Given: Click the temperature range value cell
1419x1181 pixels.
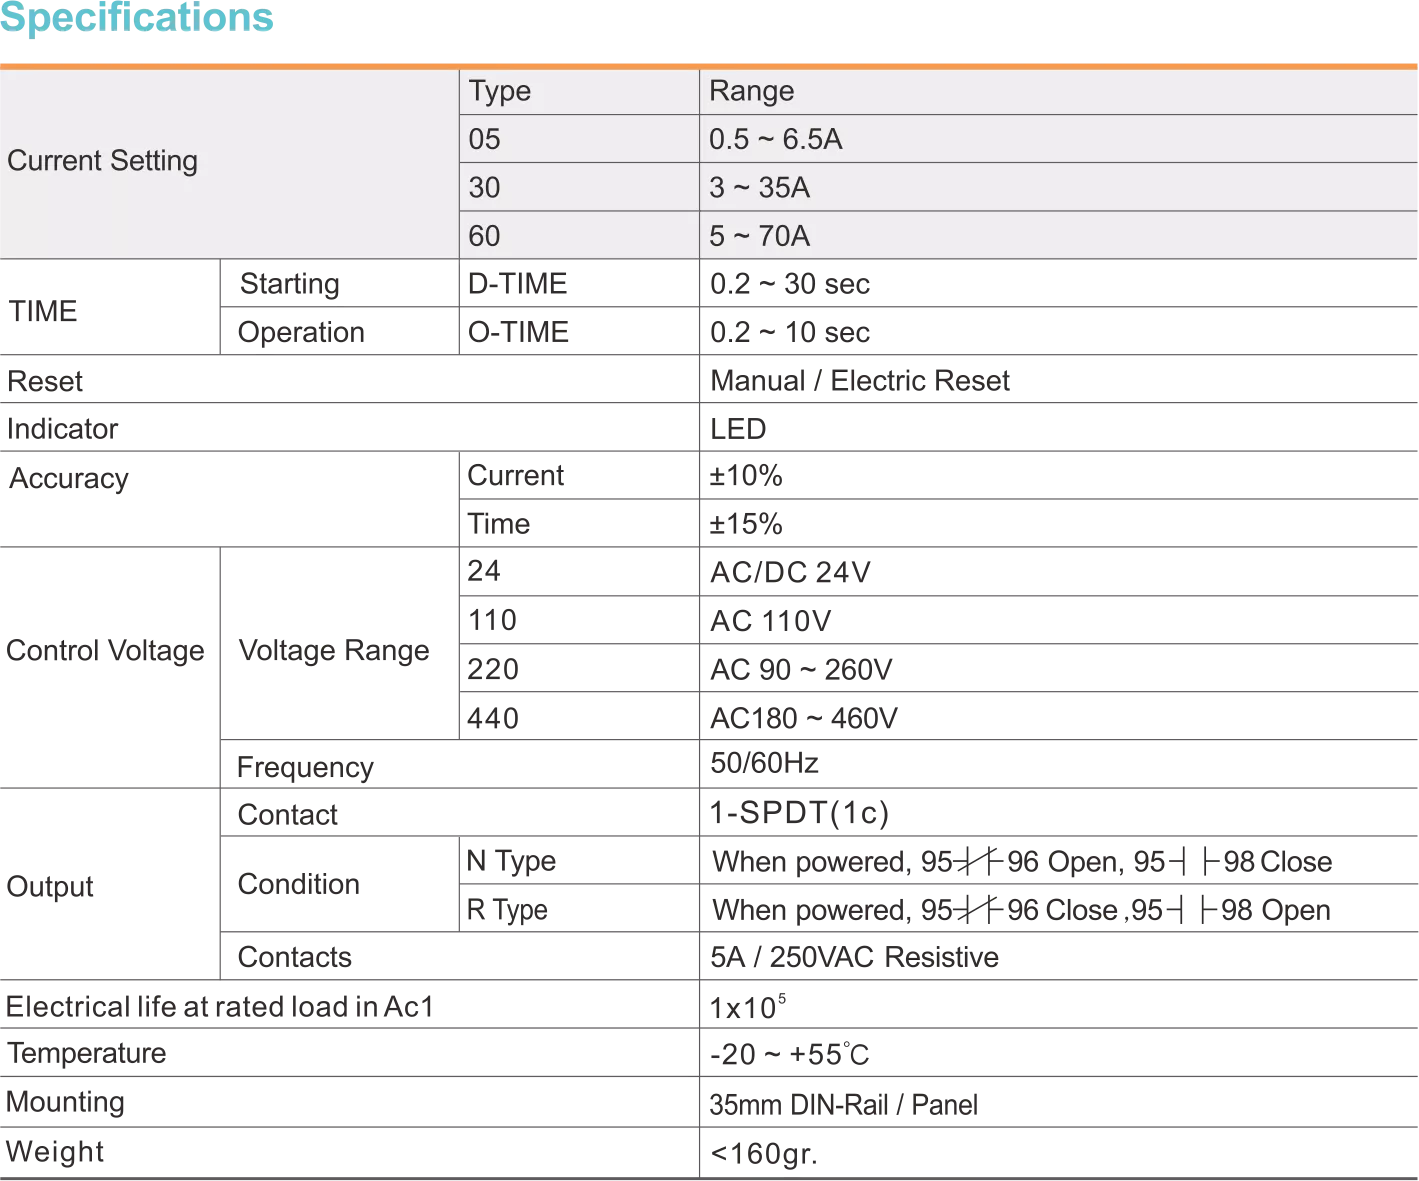Looking at the screenshot, I should (789, 1054).
